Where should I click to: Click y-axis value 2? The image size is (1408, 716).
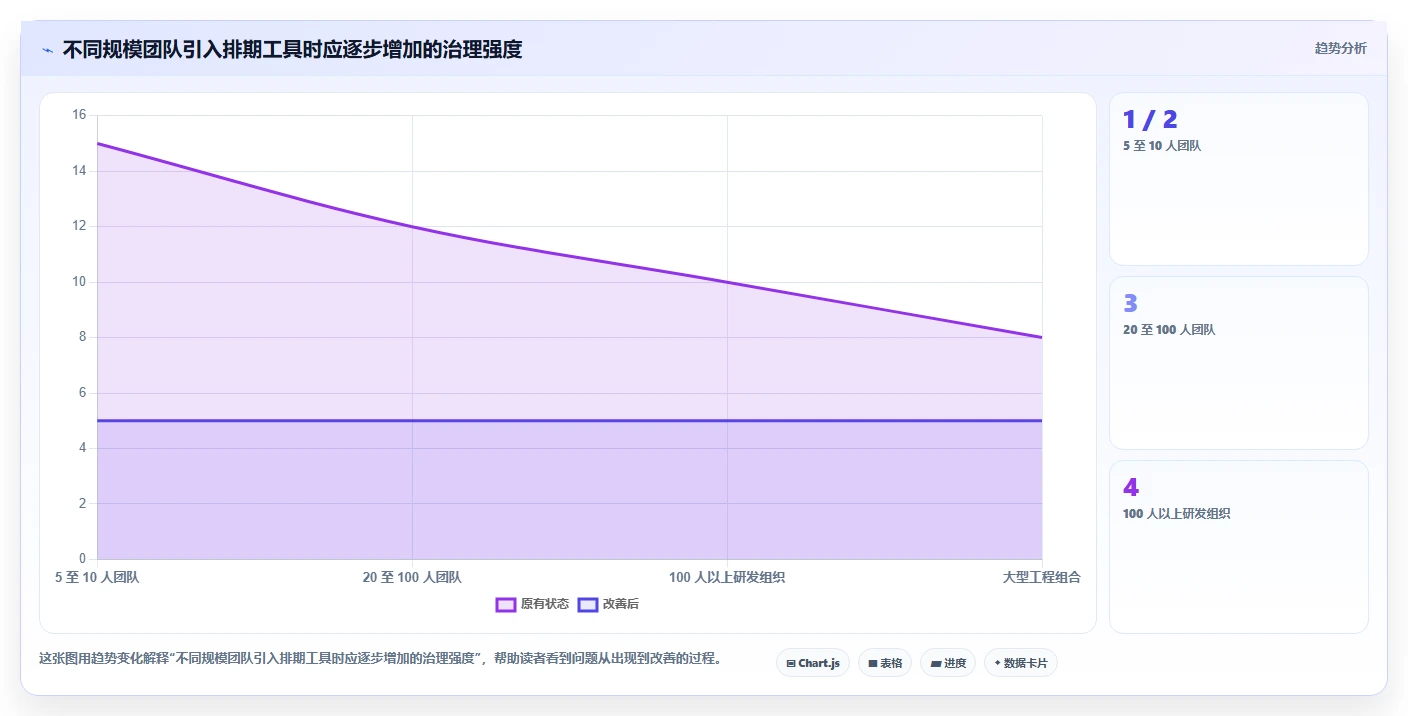[x=83, y=503]
